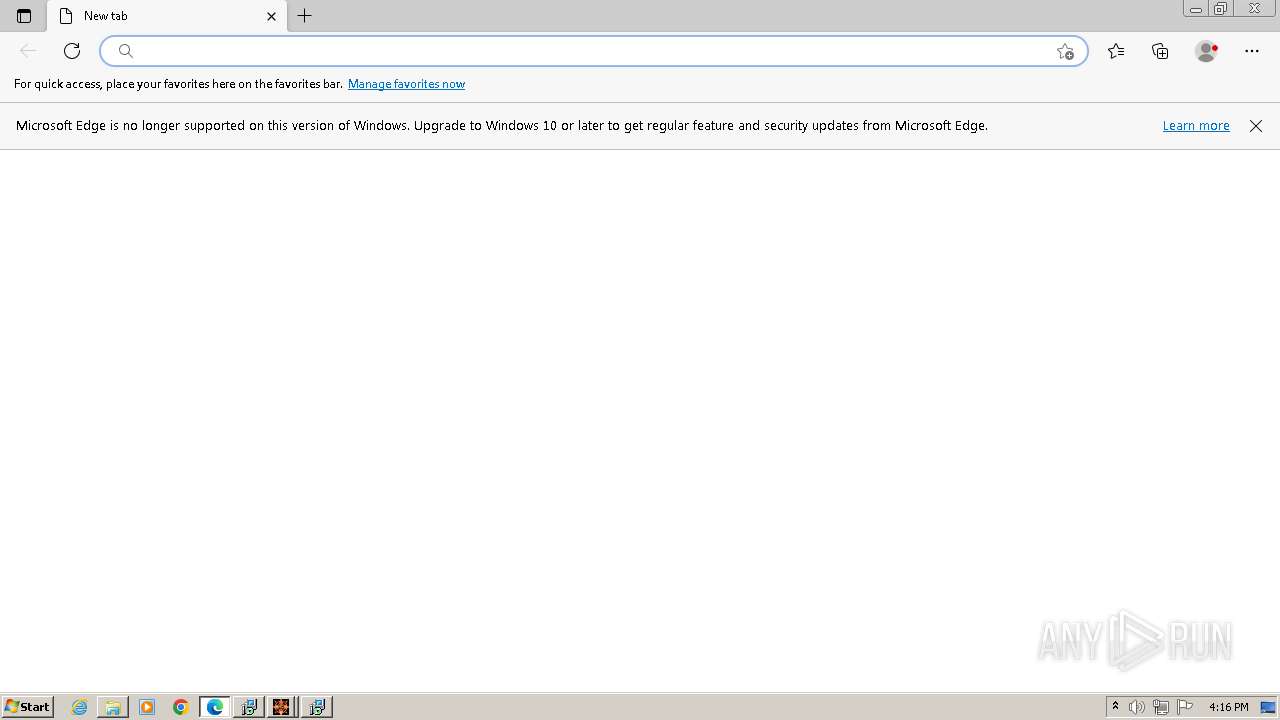Click the clock showing 4:16 PM
1280x720 pixels.
coord(1228,707)
